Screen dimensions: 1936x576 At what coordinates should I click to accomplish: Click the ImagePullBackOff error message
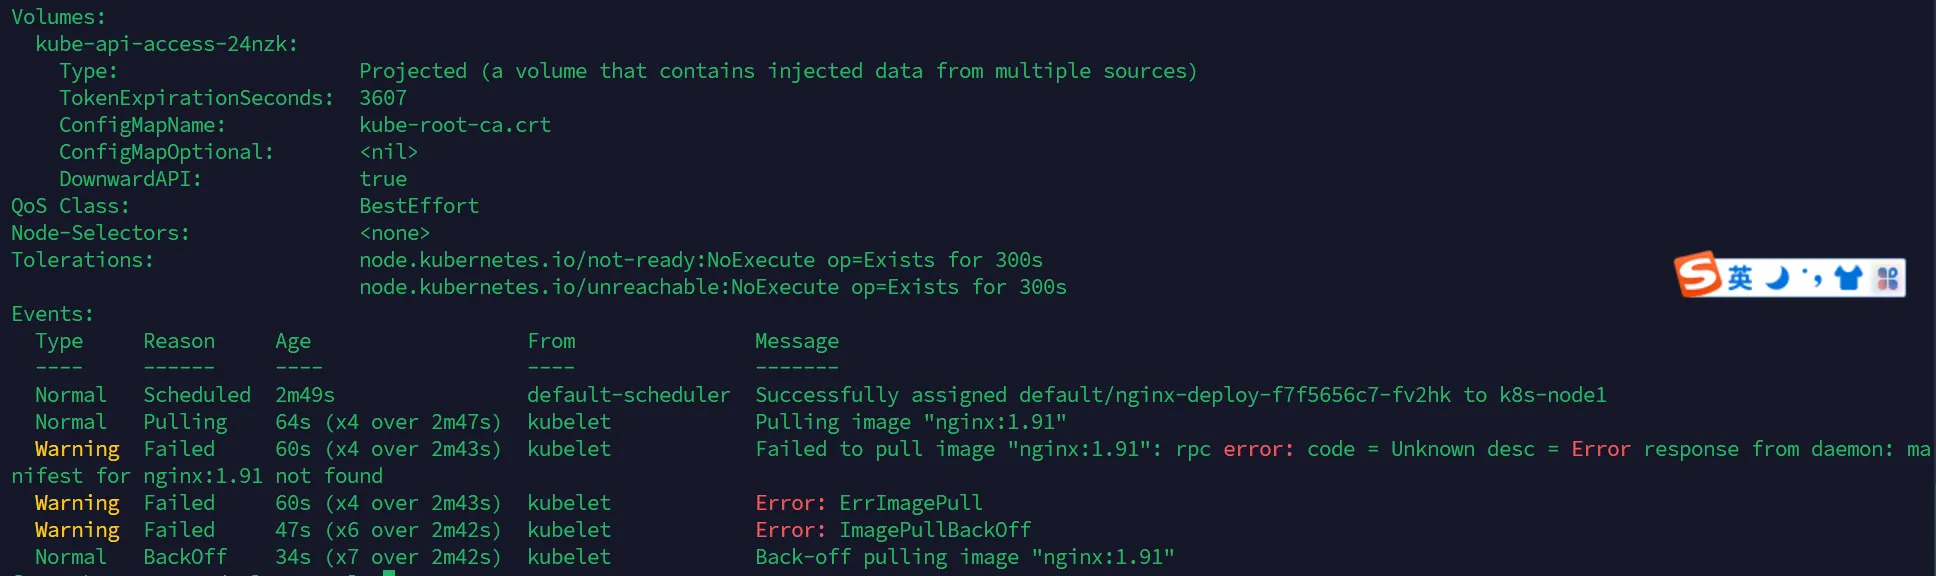pos(934,530)
